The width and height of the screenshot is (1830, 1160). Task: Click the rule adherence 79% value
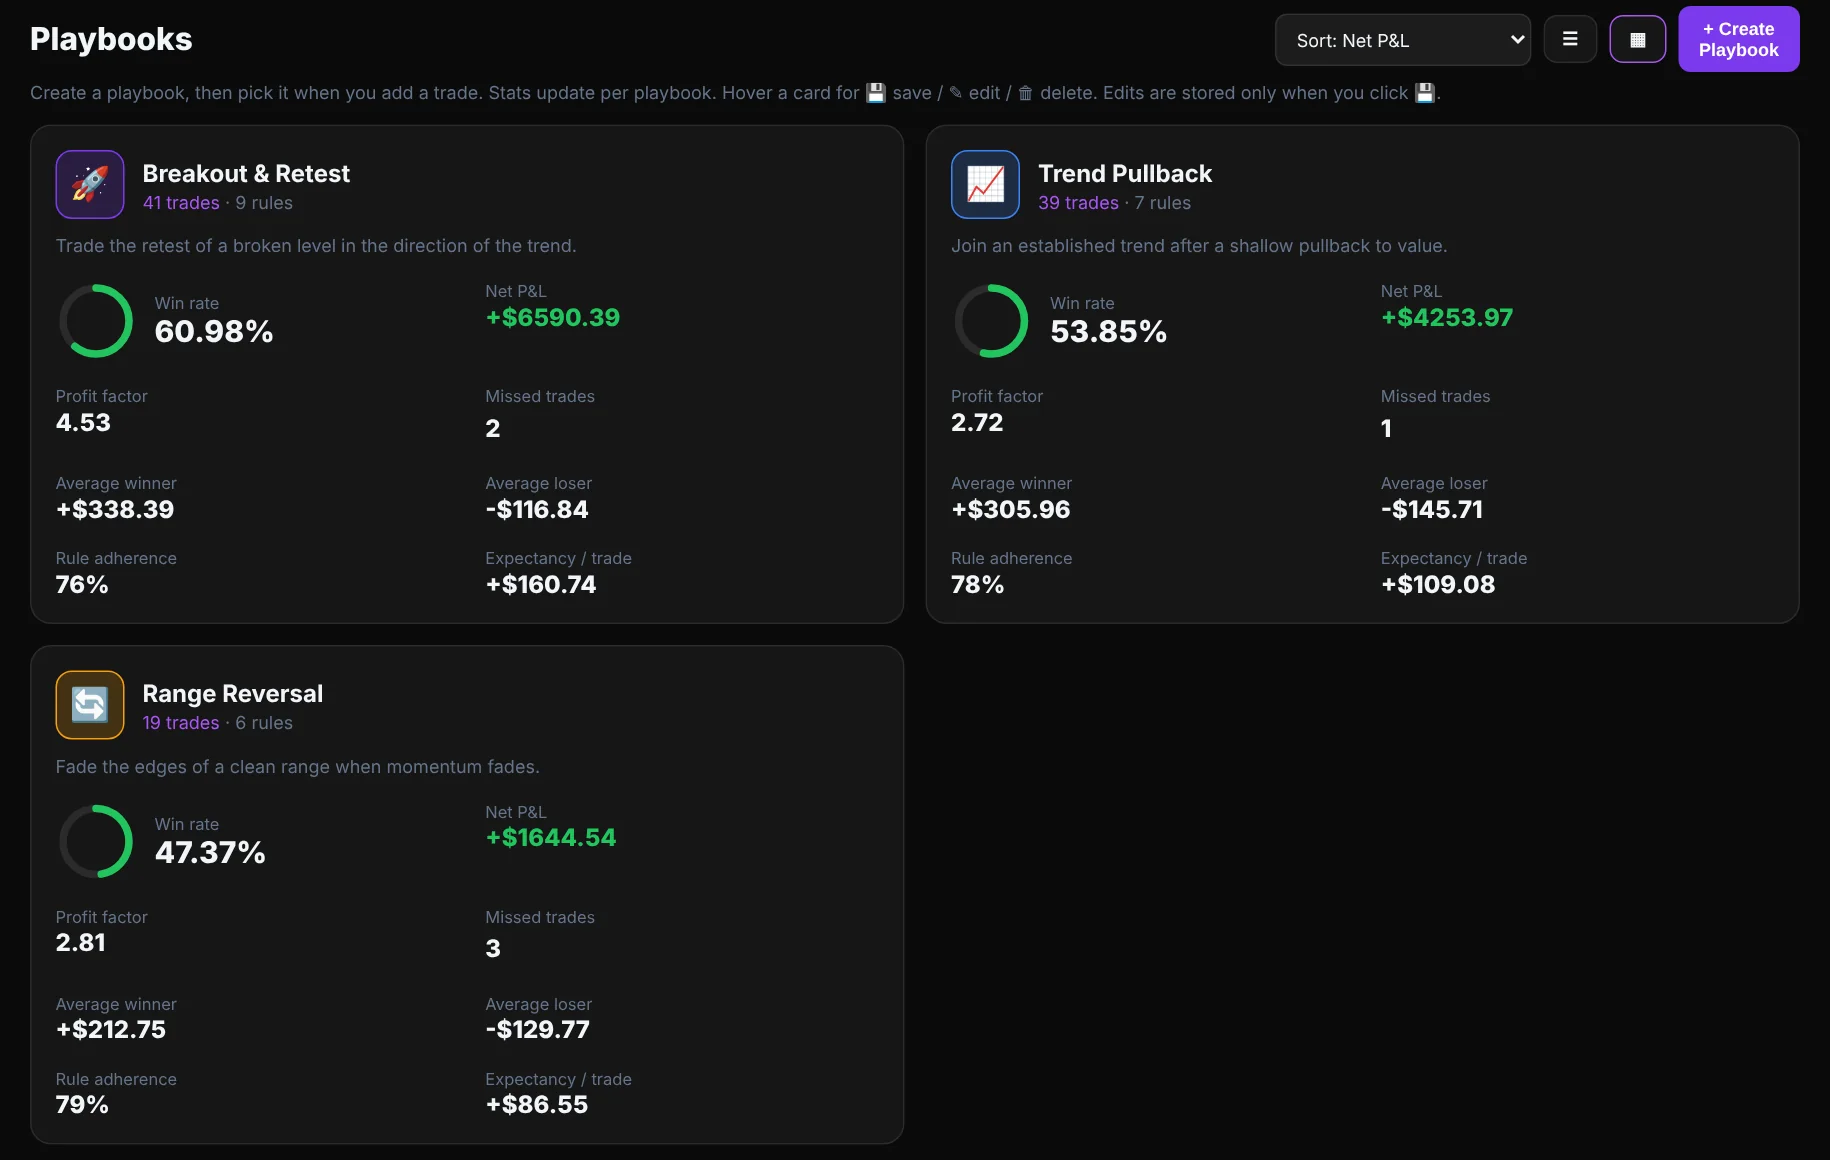(82, 1105)
